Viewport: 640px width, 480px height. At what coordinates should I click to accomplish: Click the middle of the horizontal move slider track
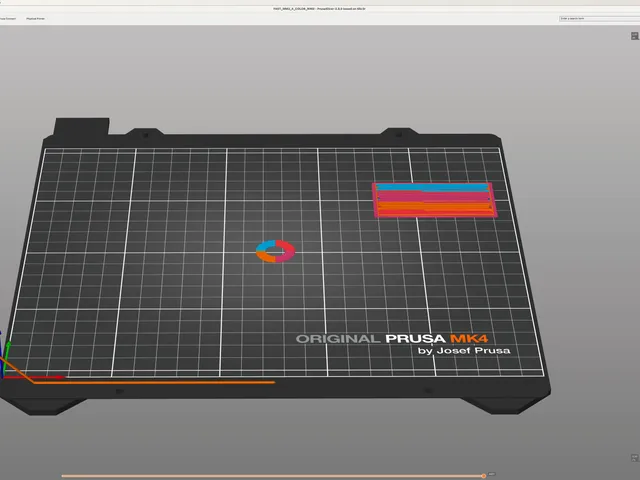point(272,476)
